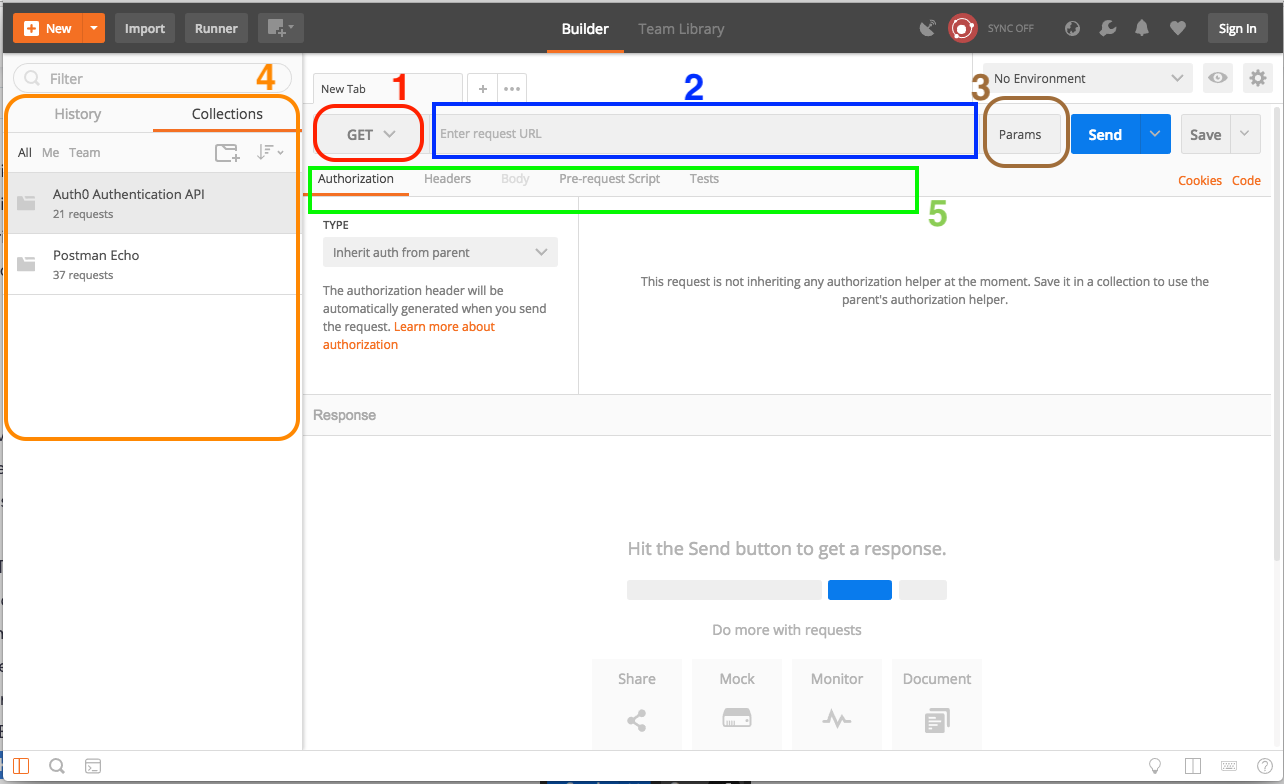The width and height of the screenshot is (1284, 784).
Task: Click the Enter request URL field
Action: [x=704, y=134]
